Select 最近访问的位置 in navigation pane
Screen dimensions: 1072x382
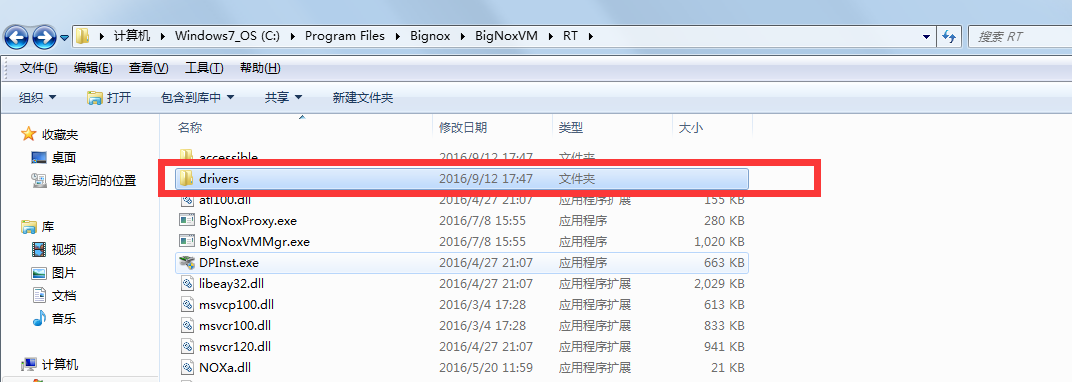pos(94,180)
